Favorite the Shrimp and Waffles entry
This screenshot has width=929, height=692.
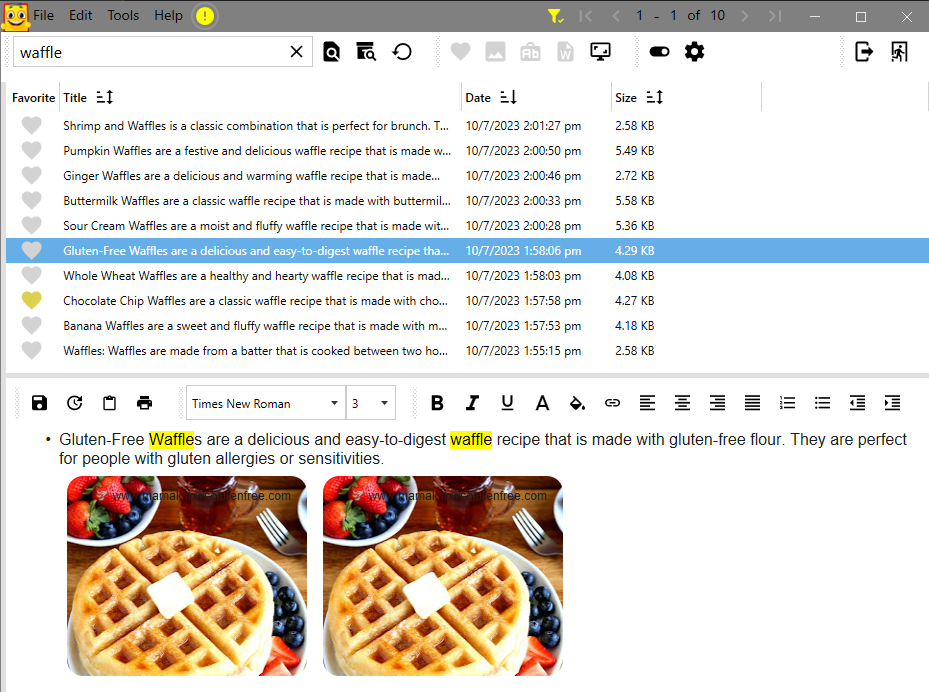pos(31,126)
